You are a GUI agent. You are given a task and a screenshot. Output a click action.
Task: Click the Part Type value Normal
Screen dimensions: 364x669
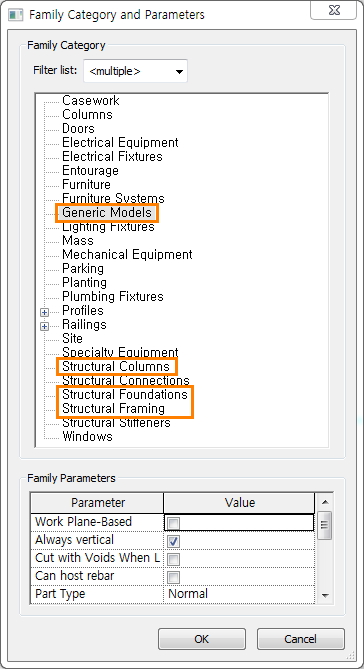click(188, 594)
